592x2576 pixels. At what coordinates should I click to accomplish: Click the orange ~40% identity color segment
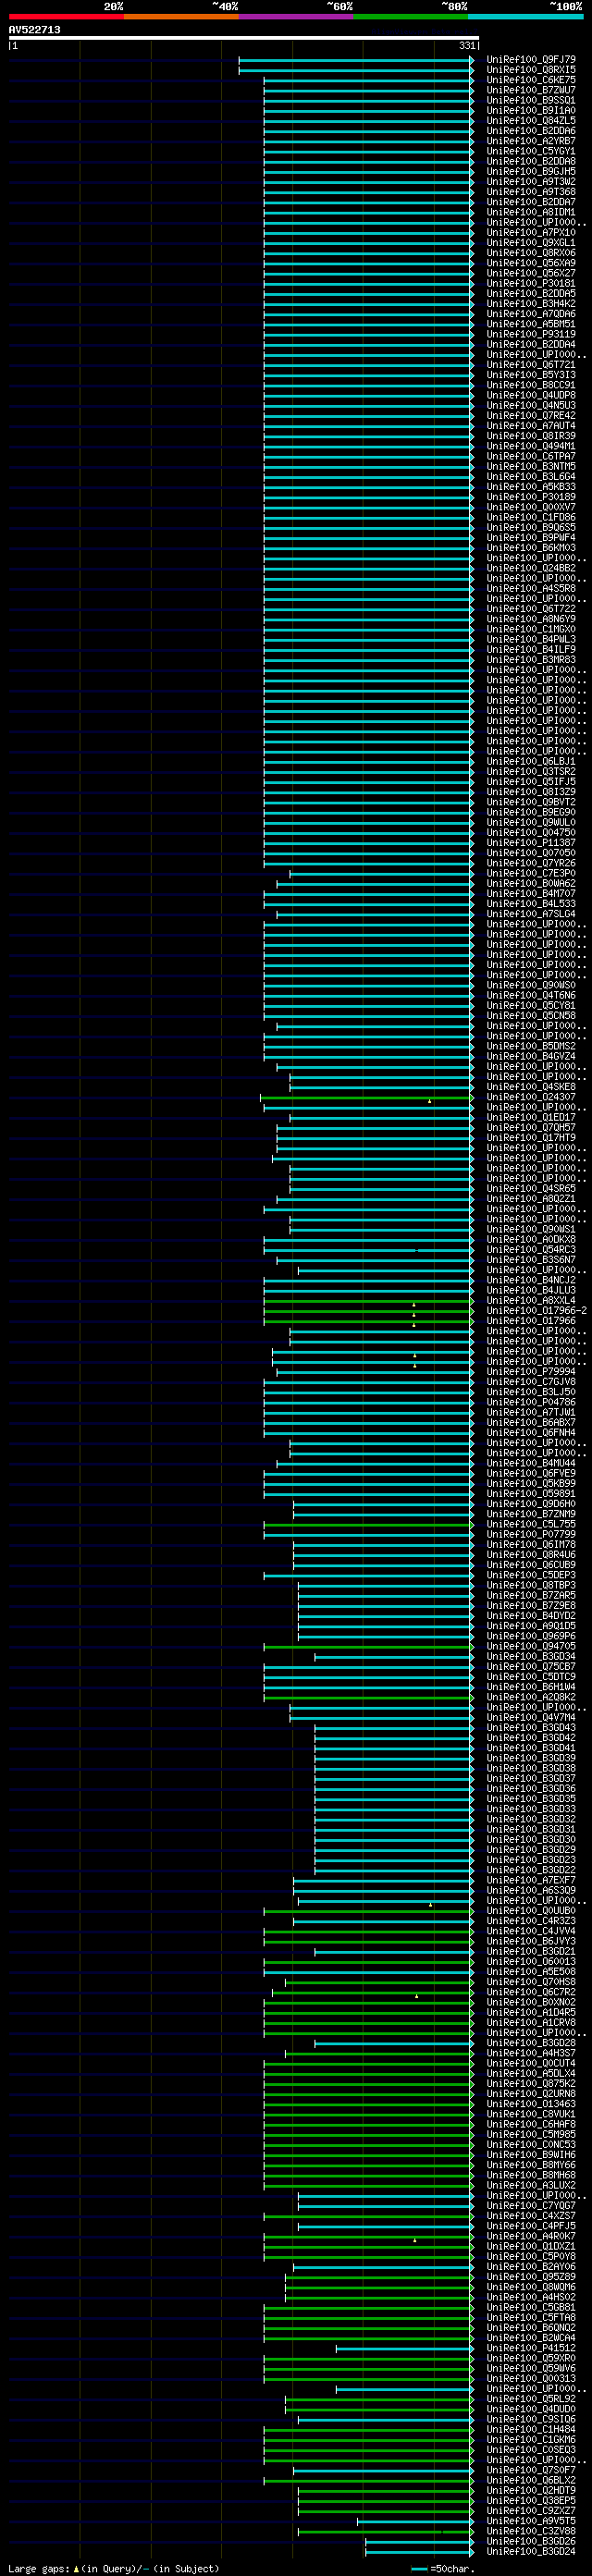tap(181, 17)
